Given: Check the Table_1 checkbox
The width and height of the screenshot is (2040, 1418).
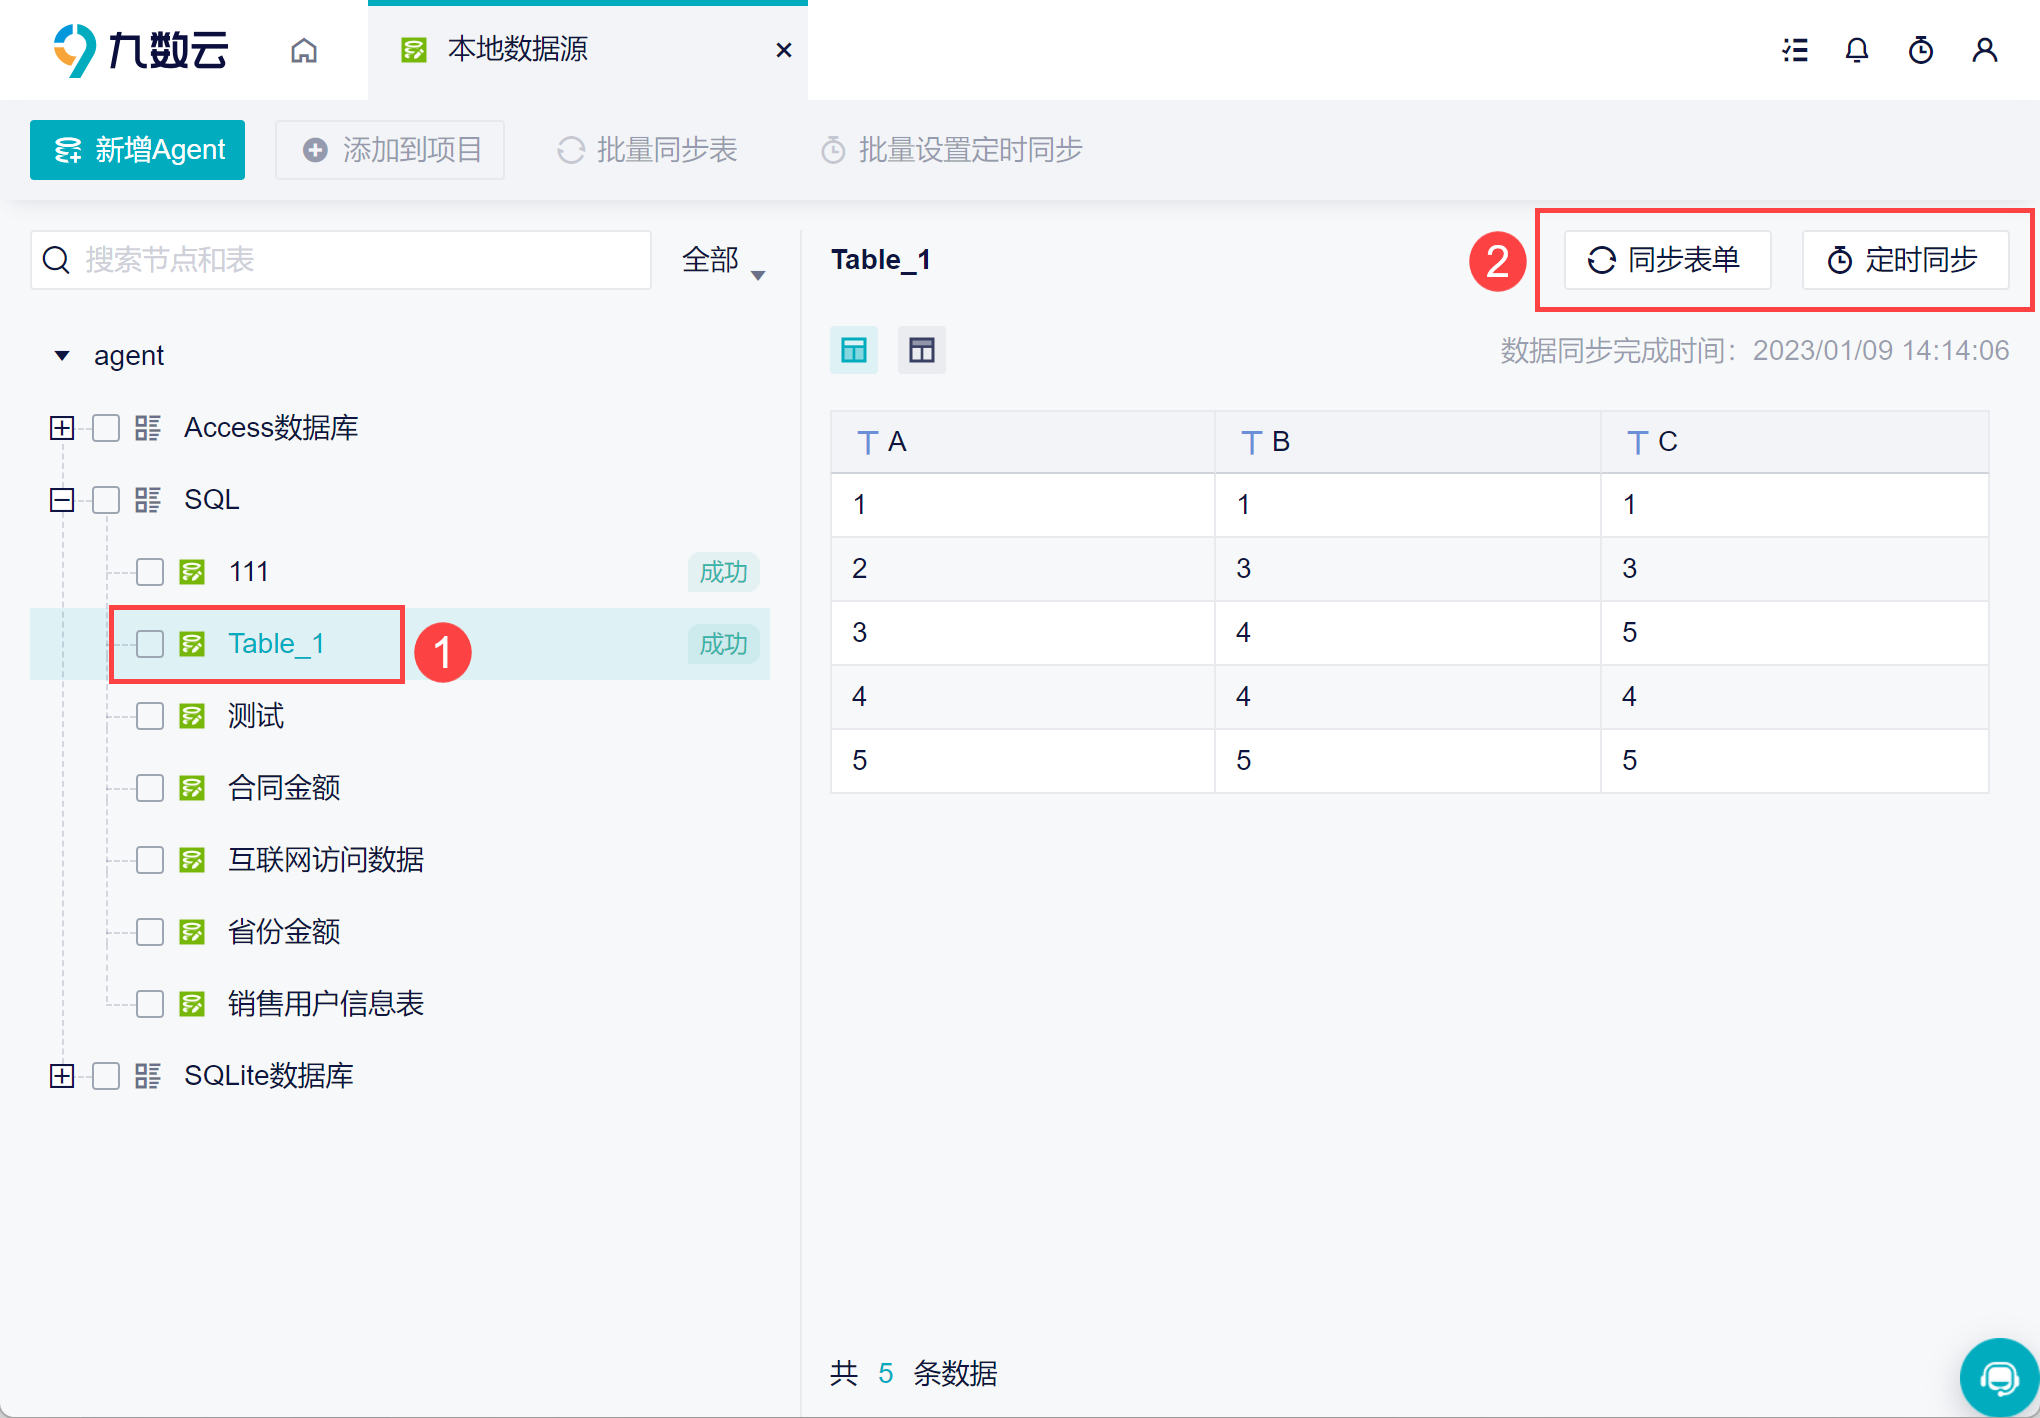Looking at the screenshot, I should (x=150, y=644).
